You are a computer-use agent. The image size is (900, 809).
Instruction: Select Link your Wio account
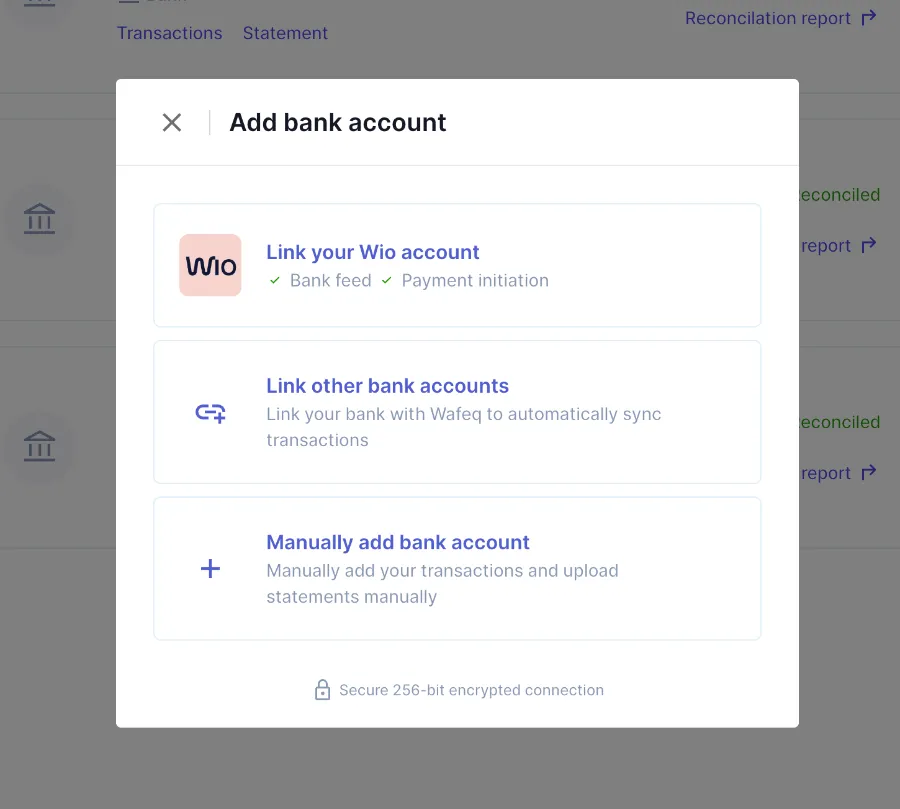(x=373, y=252)
